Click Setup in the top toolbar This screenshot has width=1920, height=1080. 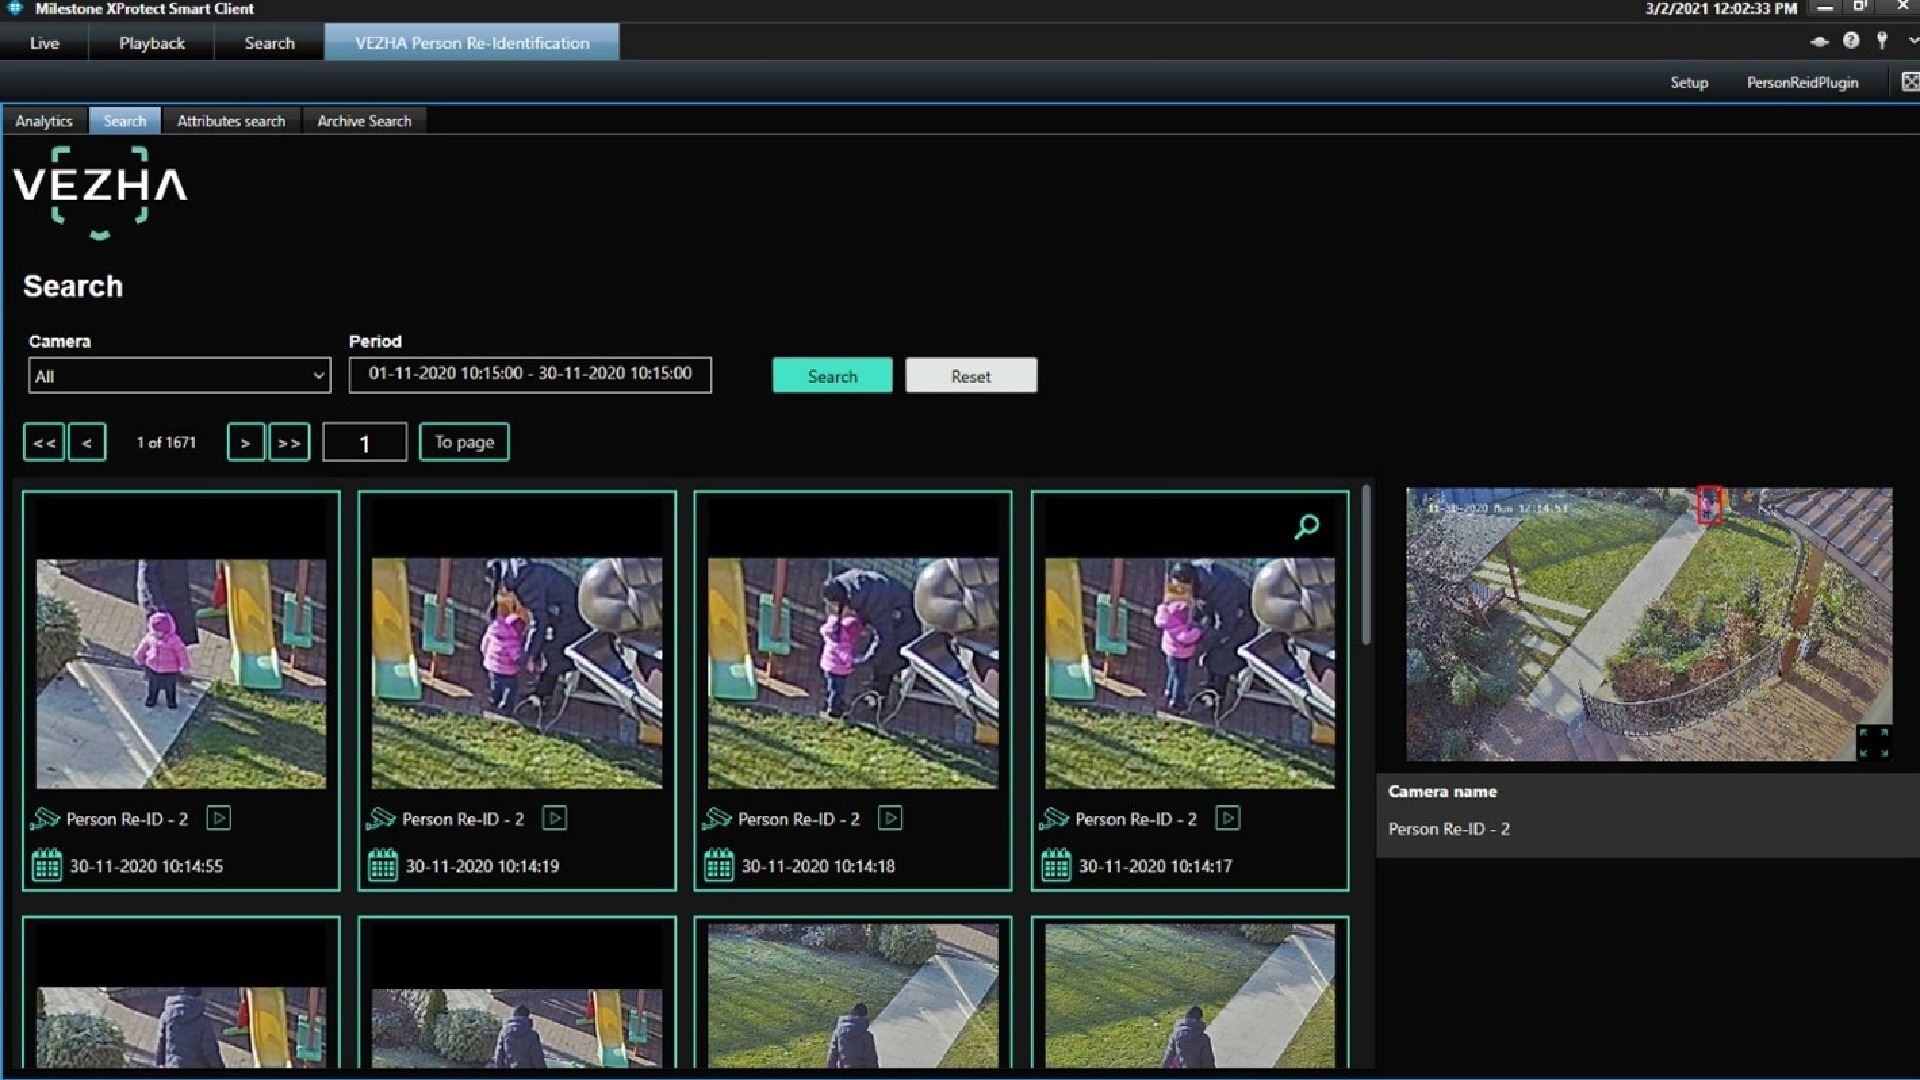click(x=1689, y=82)
